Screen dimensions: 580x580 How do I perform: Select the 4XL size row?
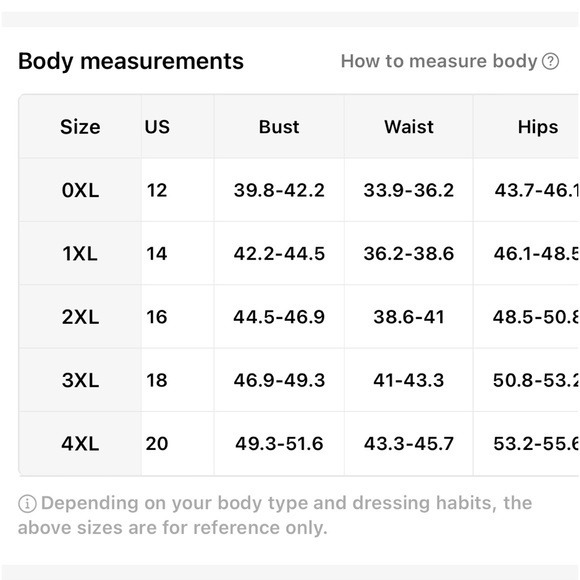299,444
